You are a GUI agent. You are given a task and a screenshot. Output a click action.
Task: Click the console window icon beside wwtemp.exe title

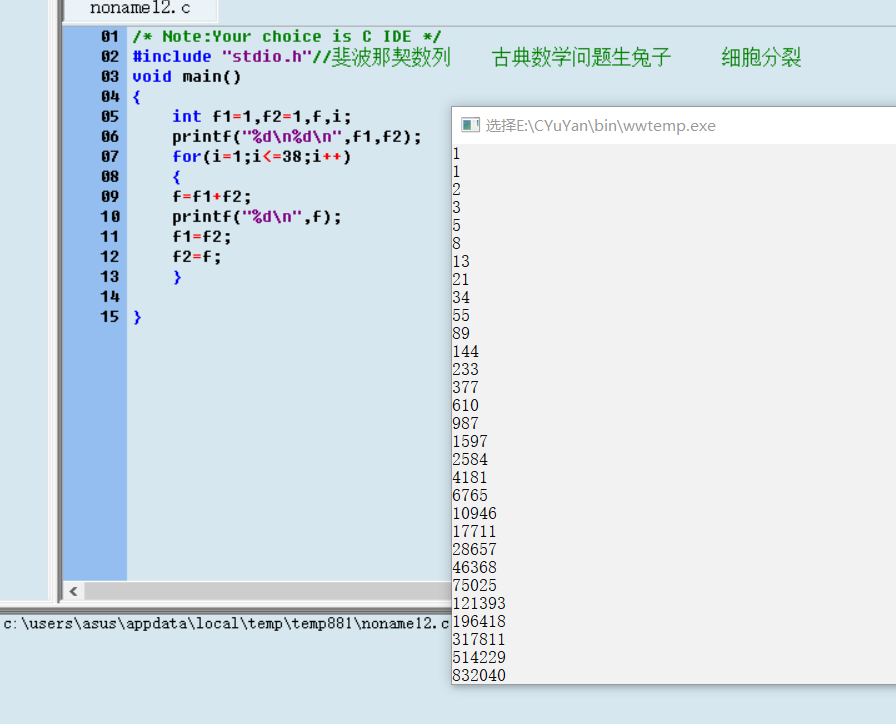click(x=470, y=125)
